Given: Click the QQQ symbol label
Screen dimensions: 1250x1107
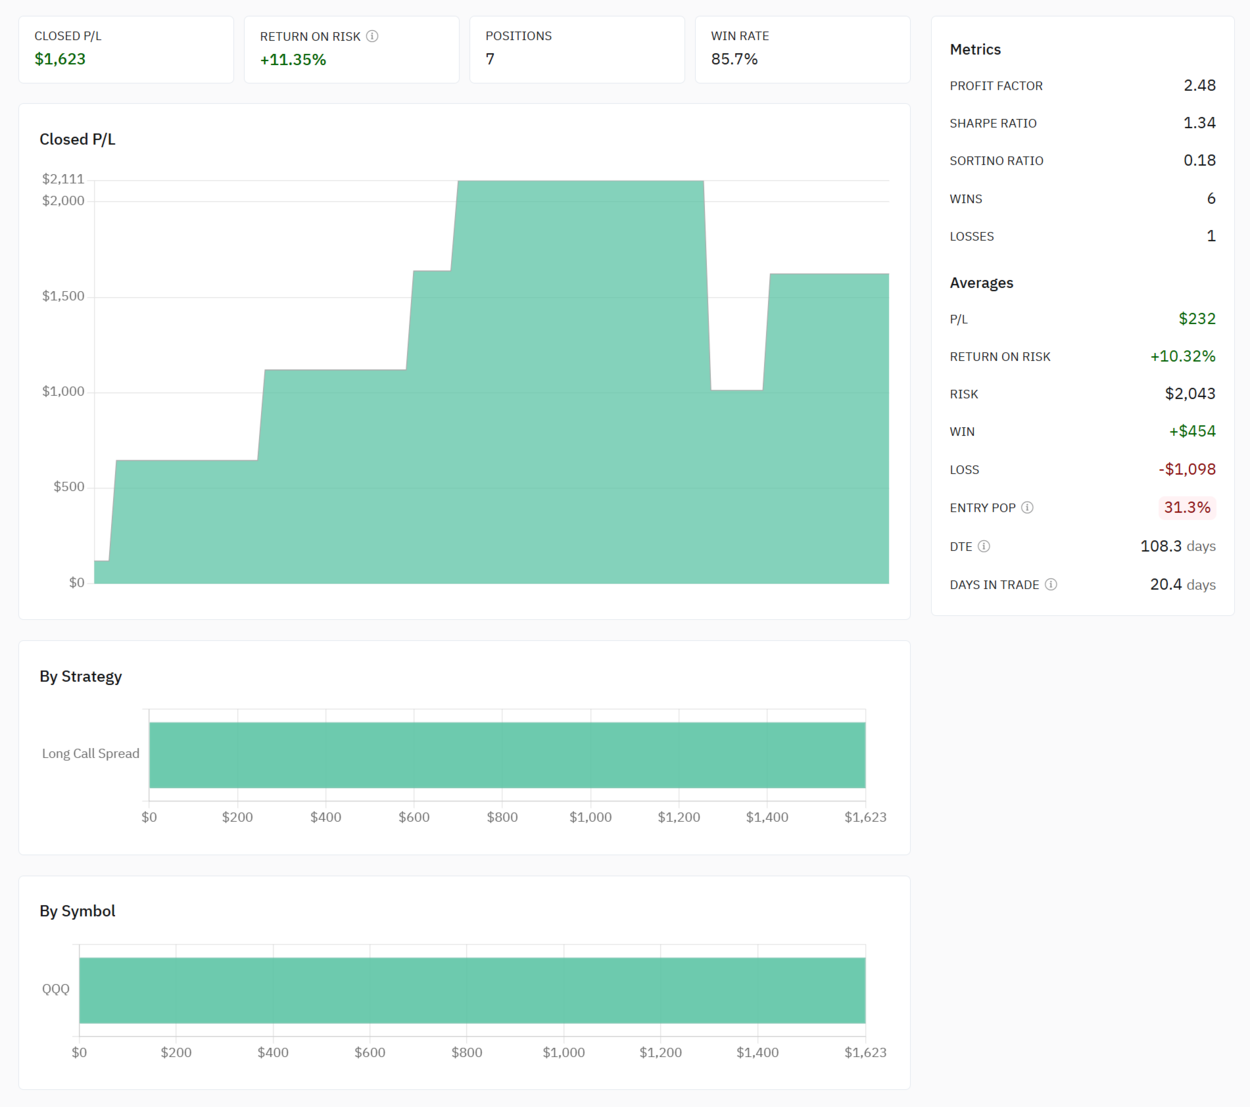Looking at the screenshot, I should point(56,989).
